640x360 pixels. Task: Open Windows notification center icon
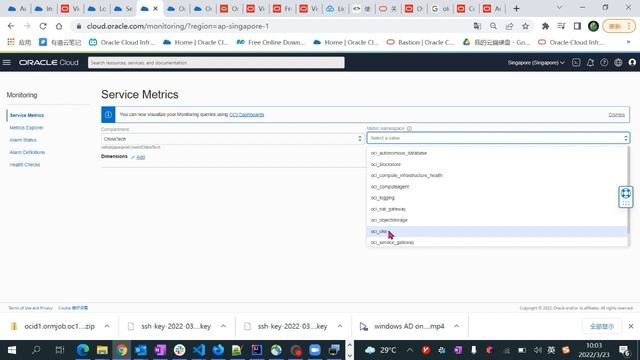click(x=624, y=350)
